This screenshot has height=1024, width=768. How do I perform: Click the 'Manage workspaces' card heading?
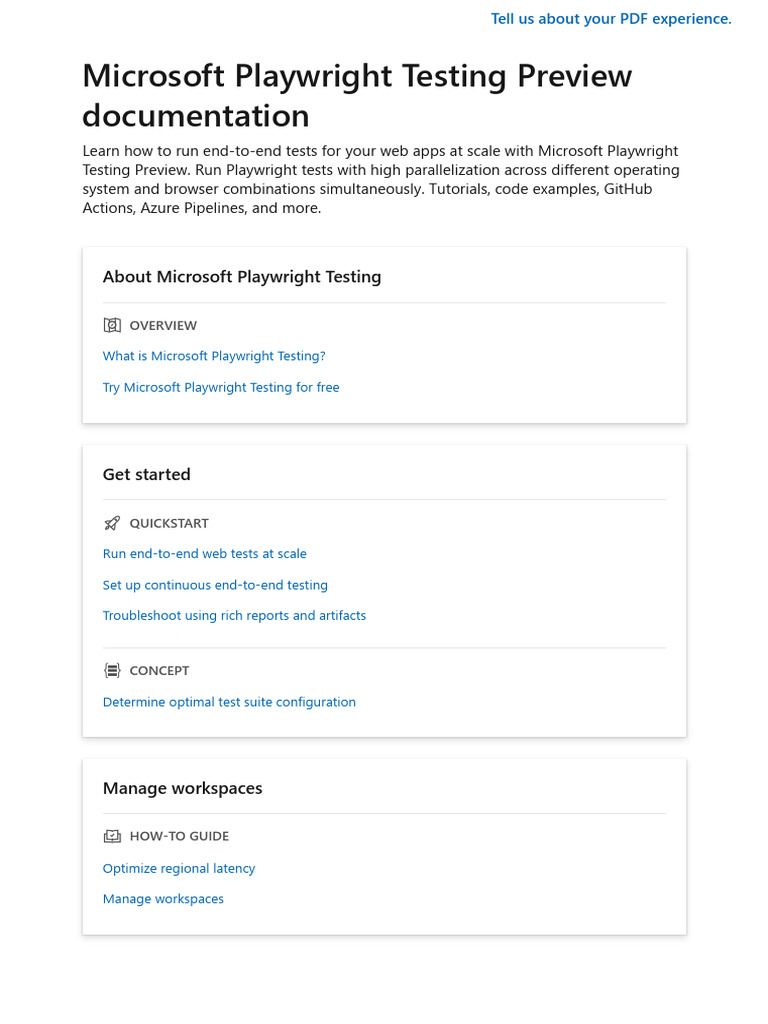(x=182, y=788)
